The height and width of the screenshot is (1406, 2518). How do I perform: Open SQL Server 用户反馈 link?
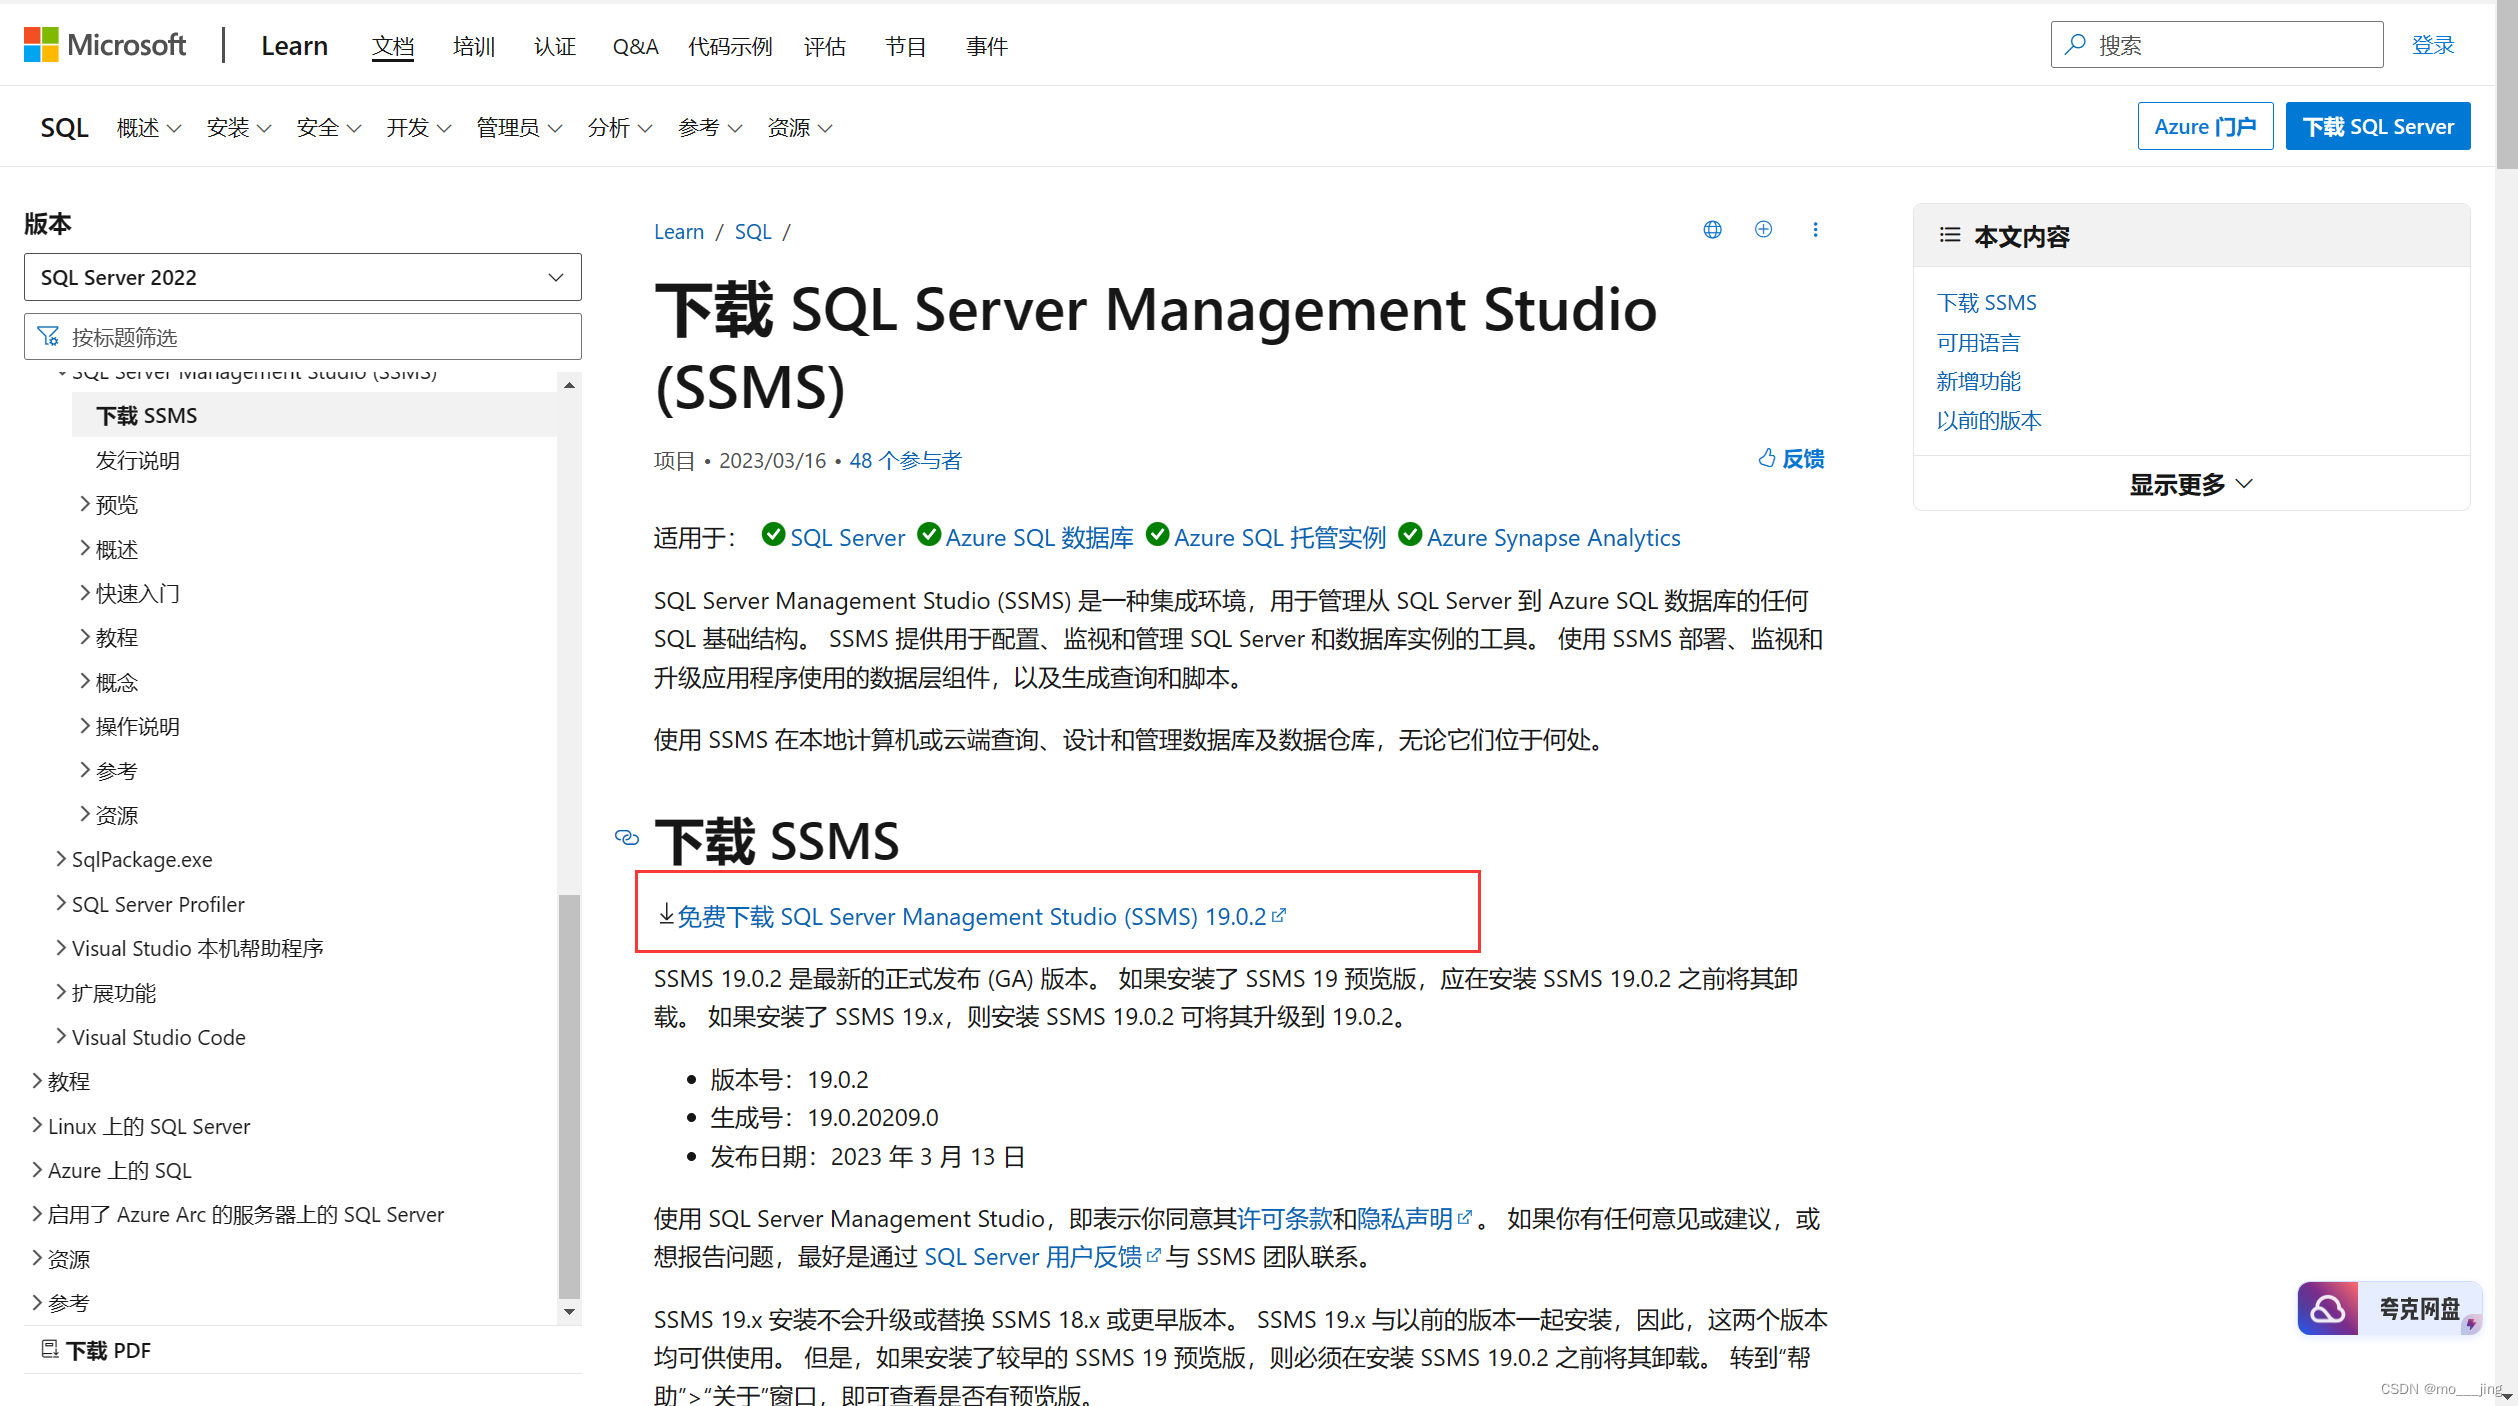coord(1042,1256)
